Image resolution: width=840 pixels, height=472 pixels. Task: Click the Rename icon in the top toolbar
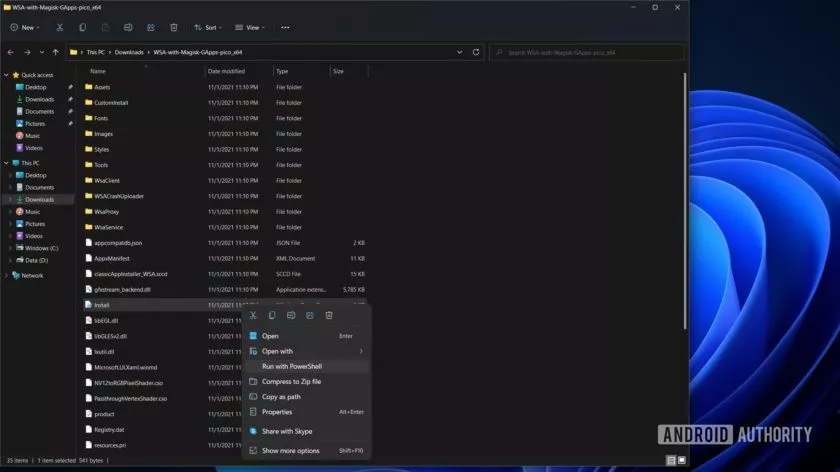[x=128, y=27]
